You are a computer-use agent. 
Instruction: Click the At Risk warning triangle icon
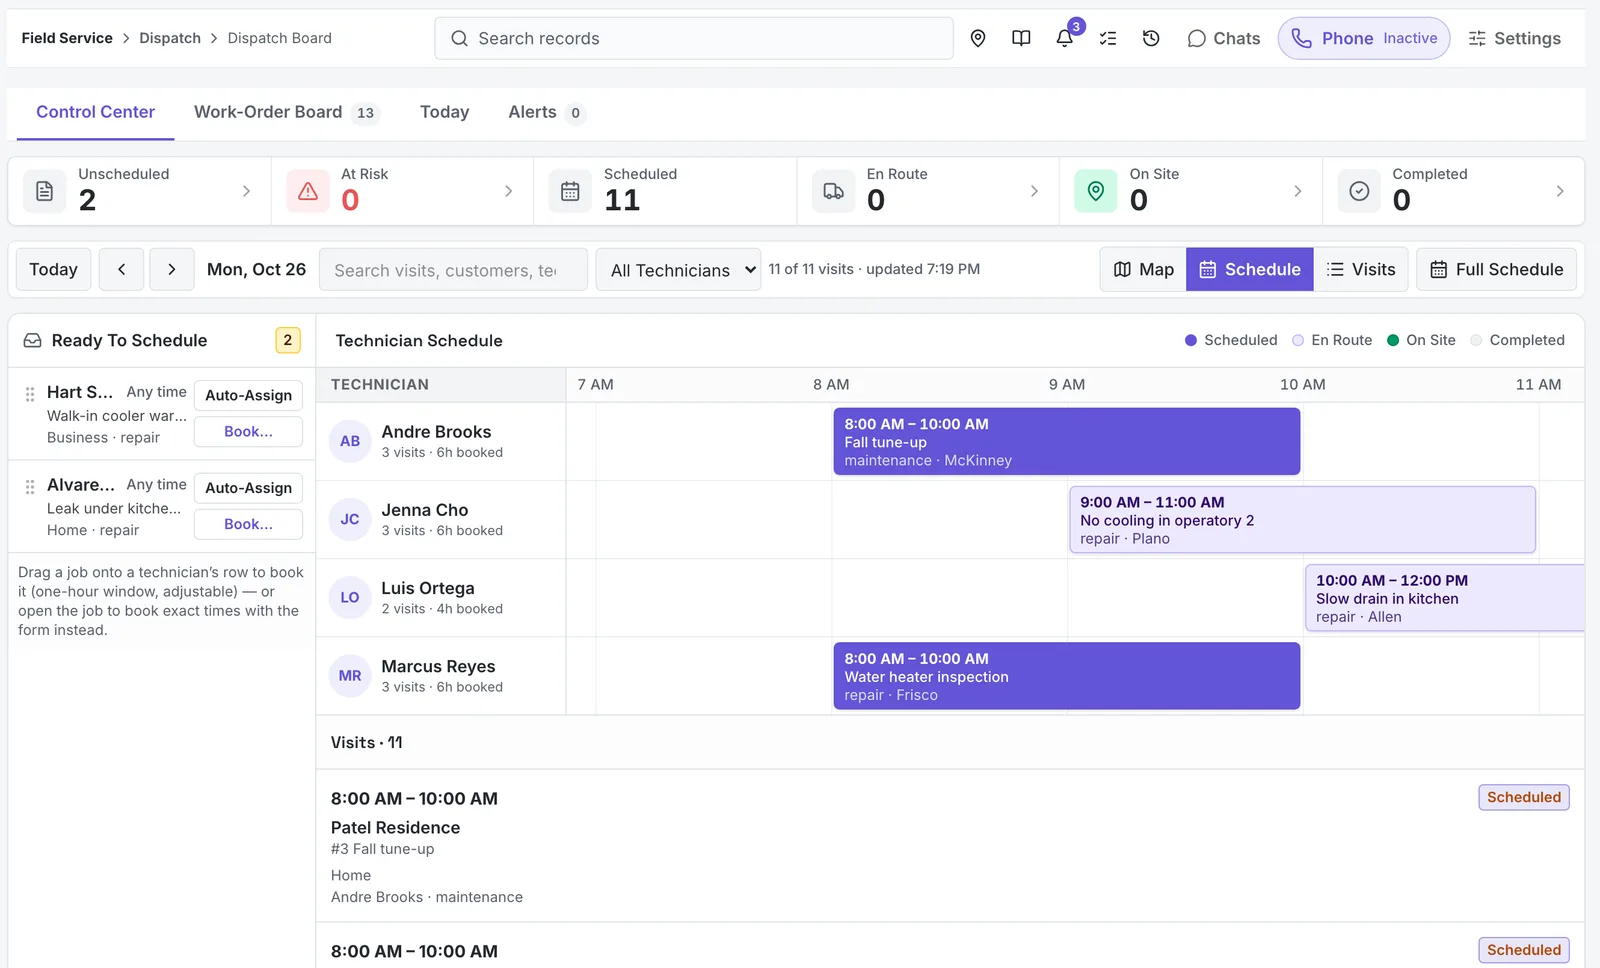(x=308, y=191)
